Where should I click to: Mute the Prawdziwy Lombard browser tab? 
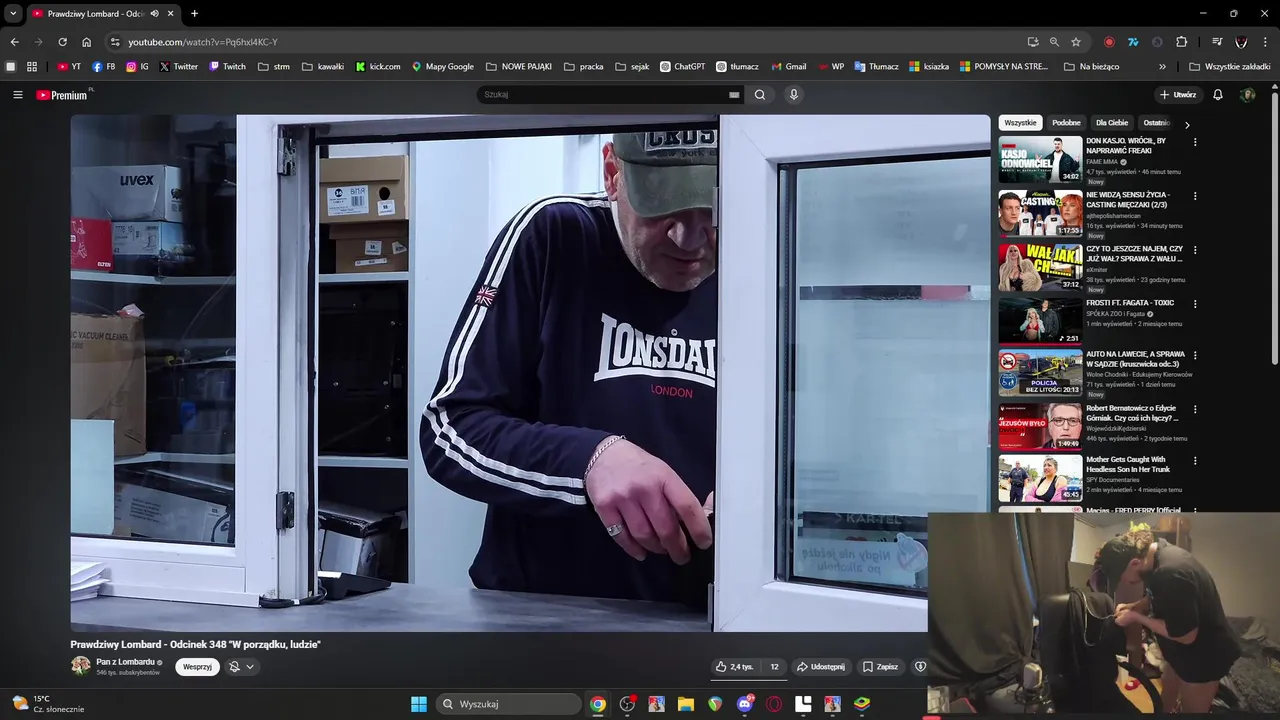[154, 14]
